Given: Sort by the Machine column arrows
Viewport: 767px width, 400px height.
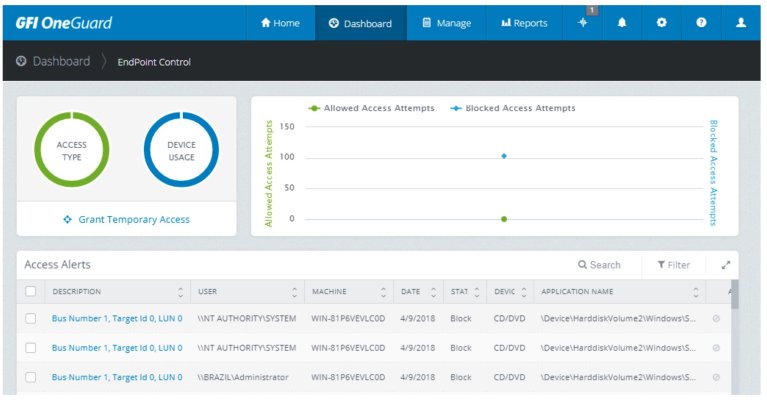Looking at the screenshot, I should 382,292.
